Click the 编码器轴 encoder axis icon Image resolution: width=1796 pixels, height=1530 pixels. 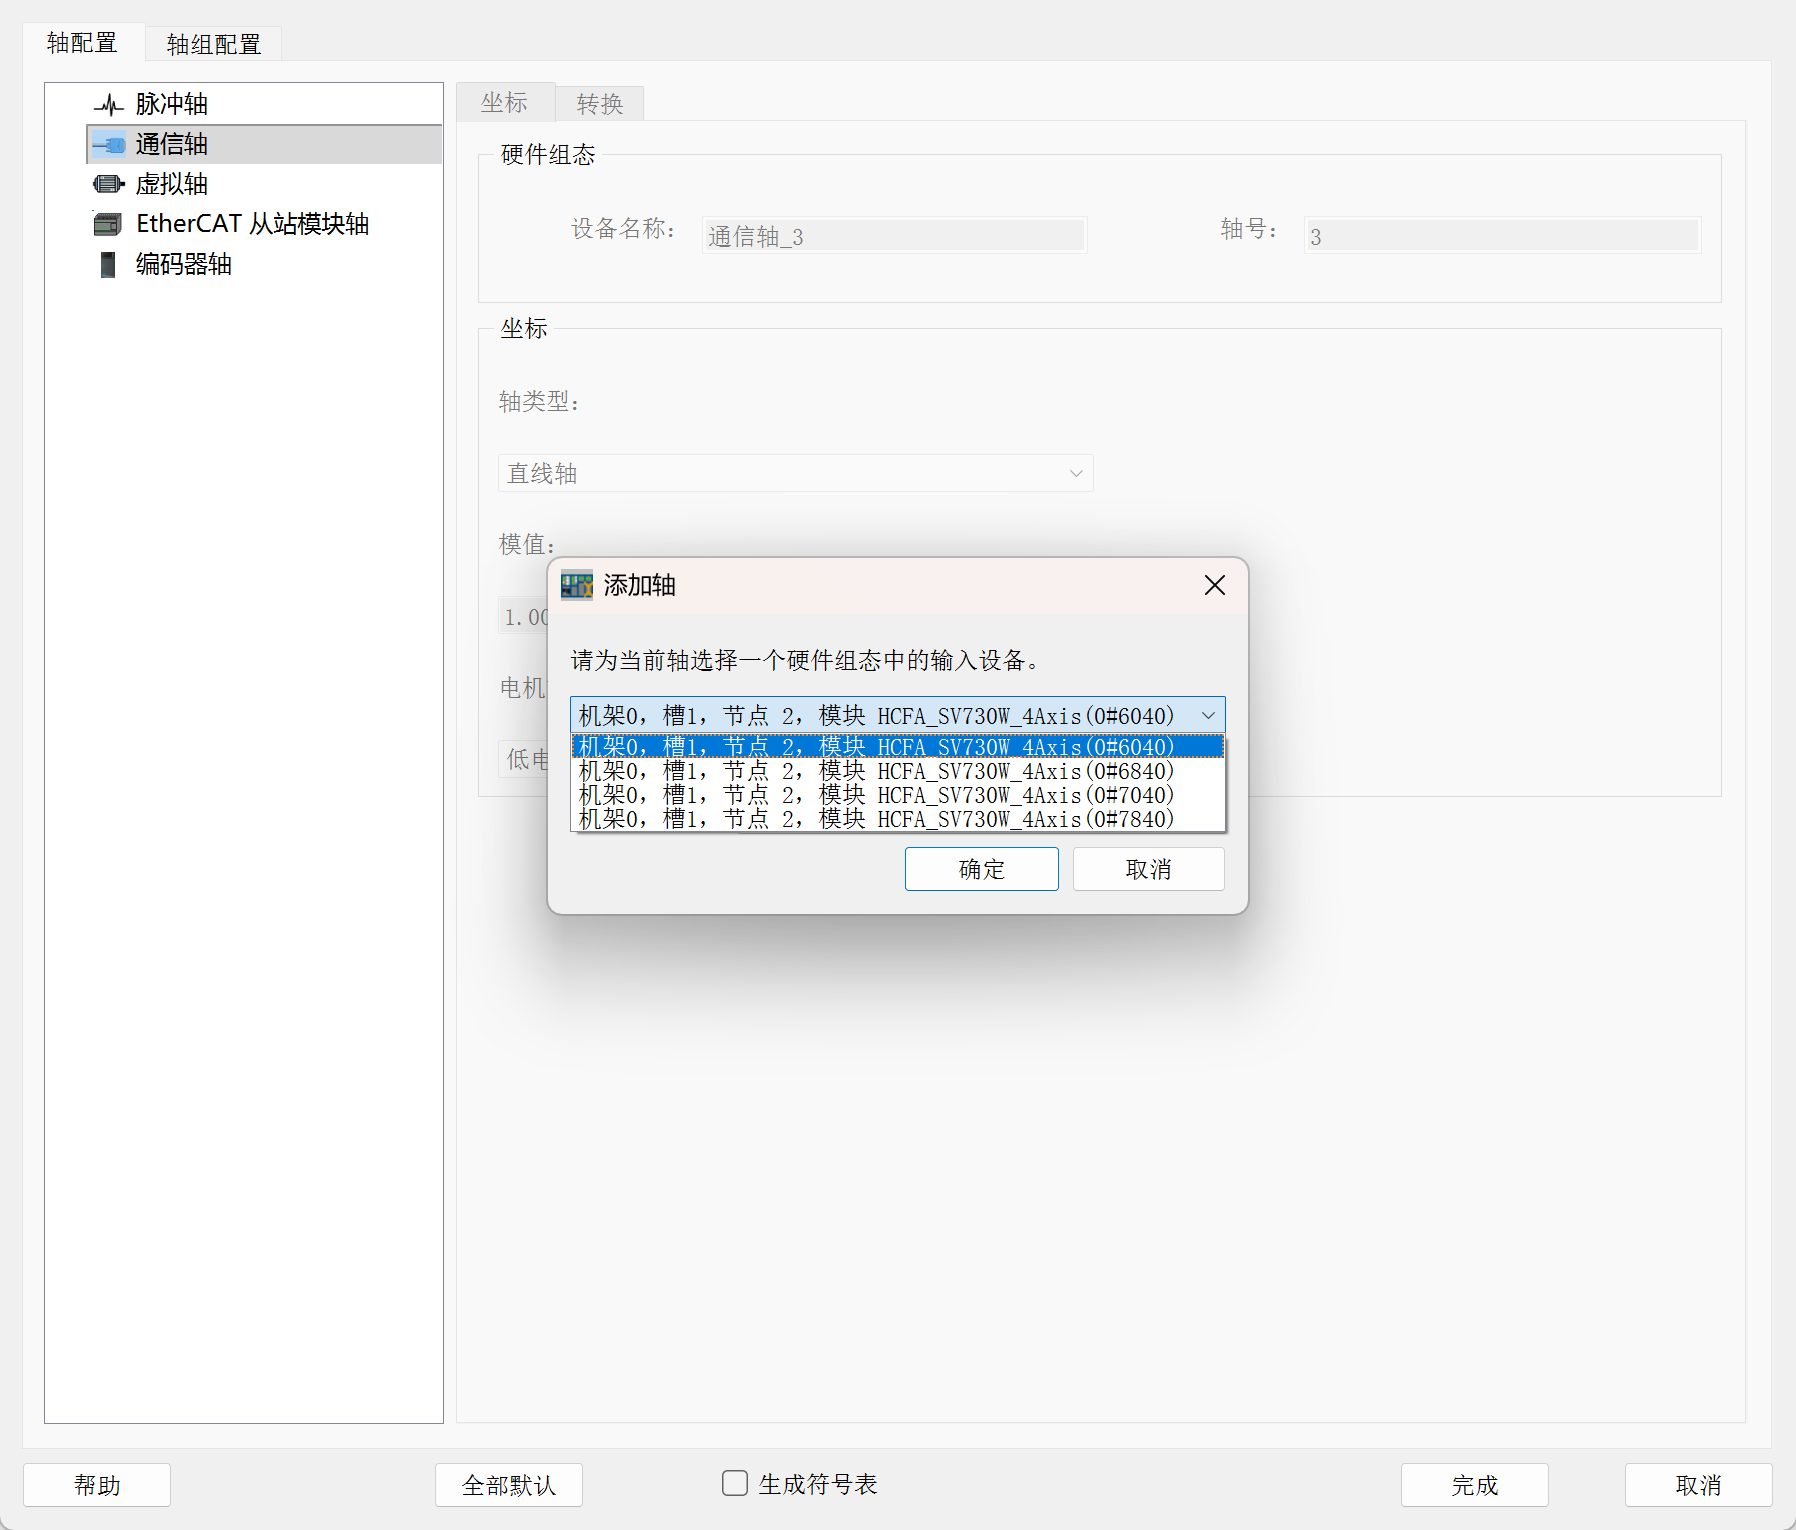tap(108, 264)
